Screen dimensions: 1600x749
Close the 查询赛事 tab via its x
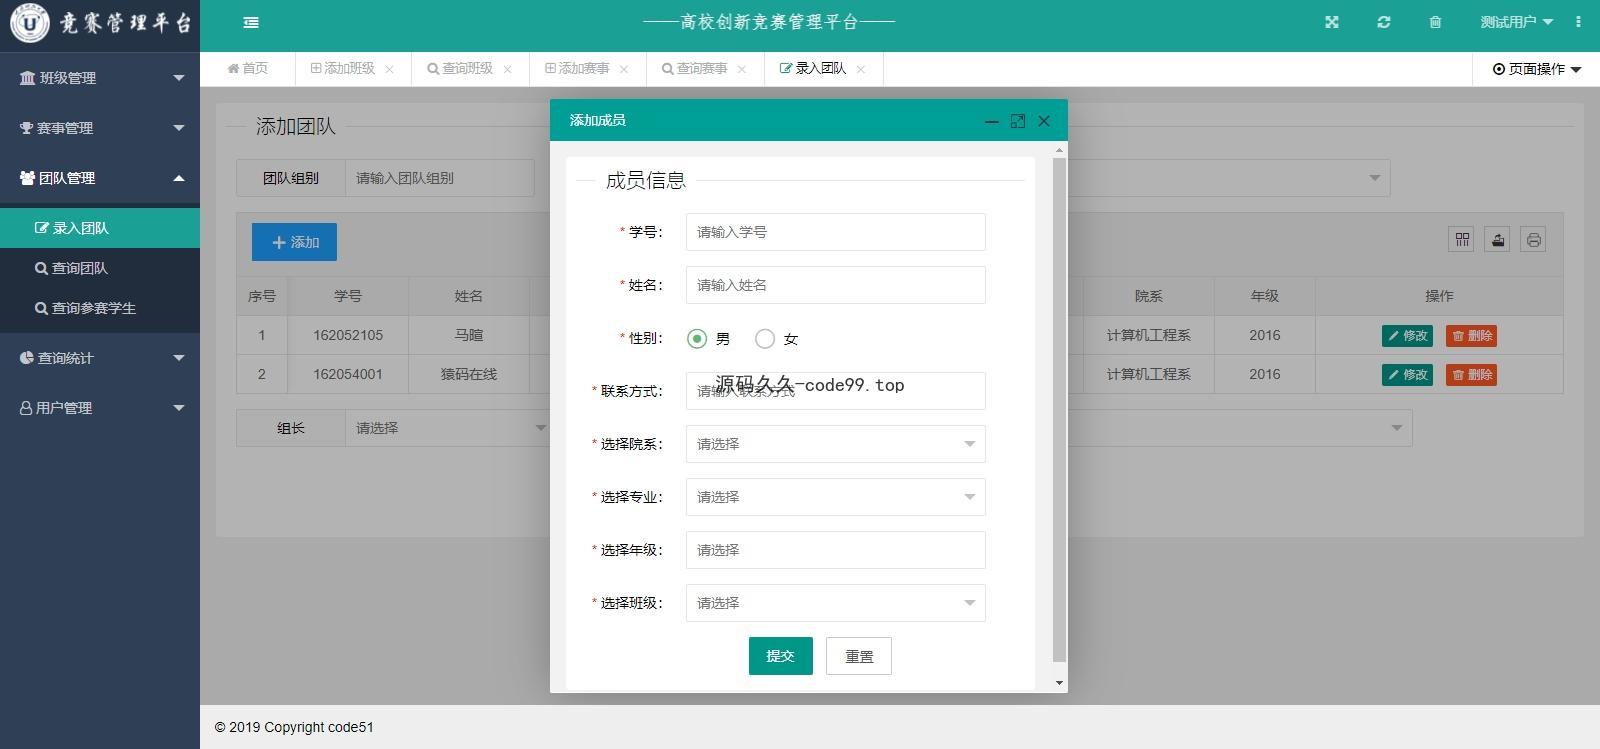pos(741,69)
